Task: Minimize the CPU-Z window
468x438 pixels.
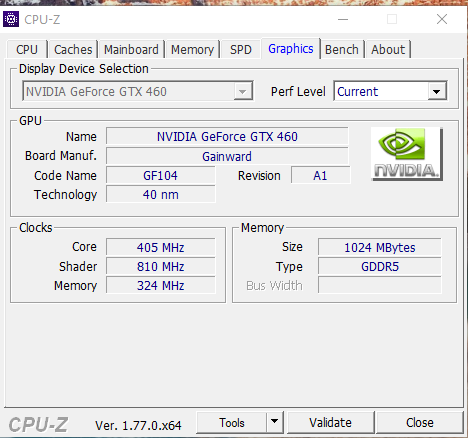Action: (343, 19)
